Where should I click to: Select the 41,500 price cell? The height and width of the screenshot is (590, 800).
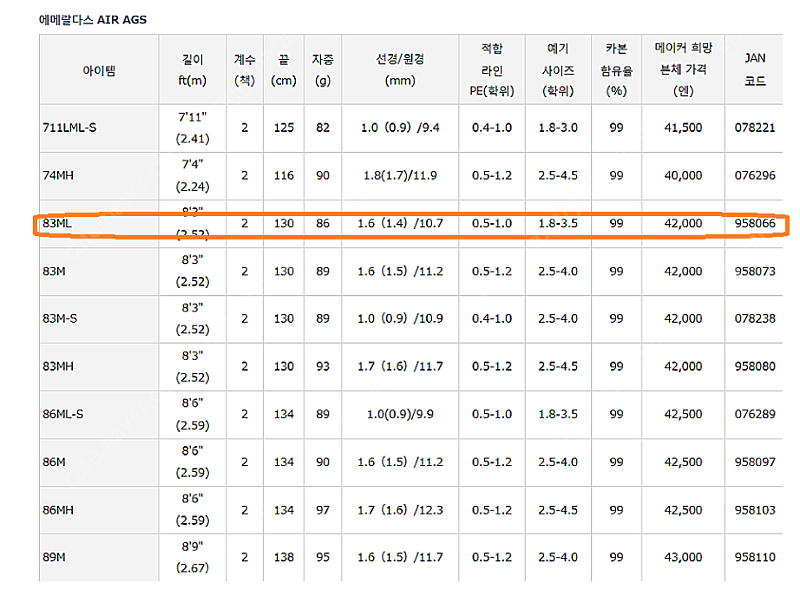685,127
